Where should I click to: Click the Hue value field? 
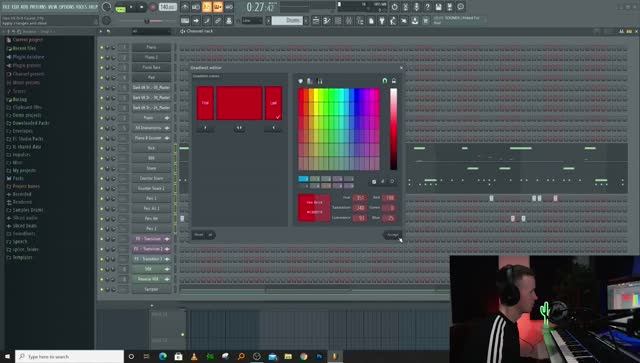pos(360,198)
